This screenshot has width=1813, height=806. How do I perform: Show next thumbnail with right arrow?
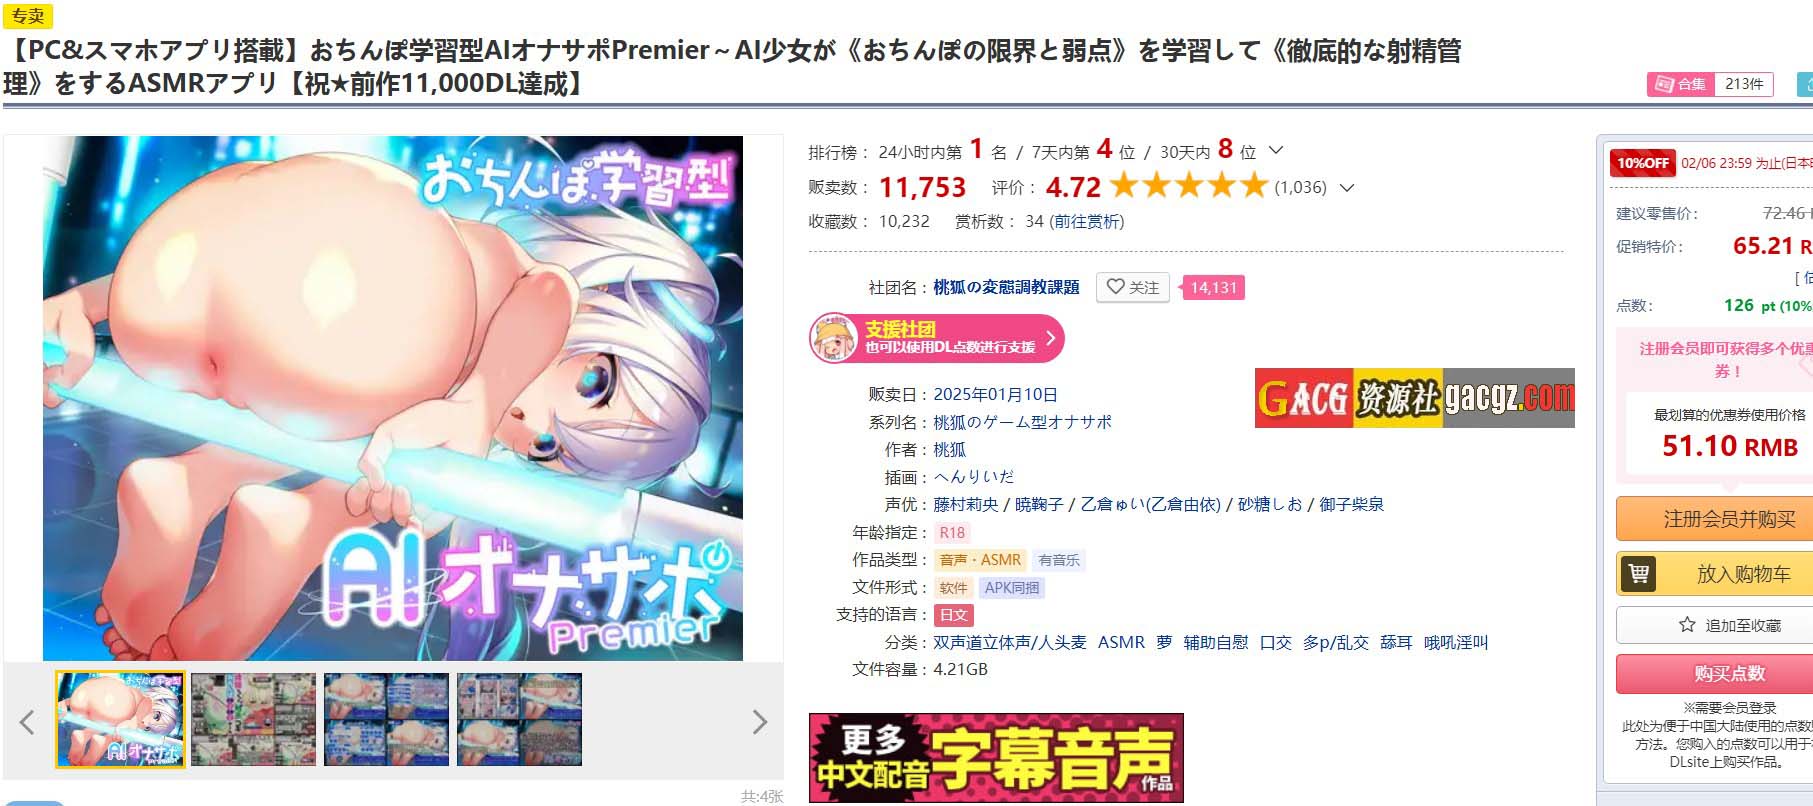[760, 721]
